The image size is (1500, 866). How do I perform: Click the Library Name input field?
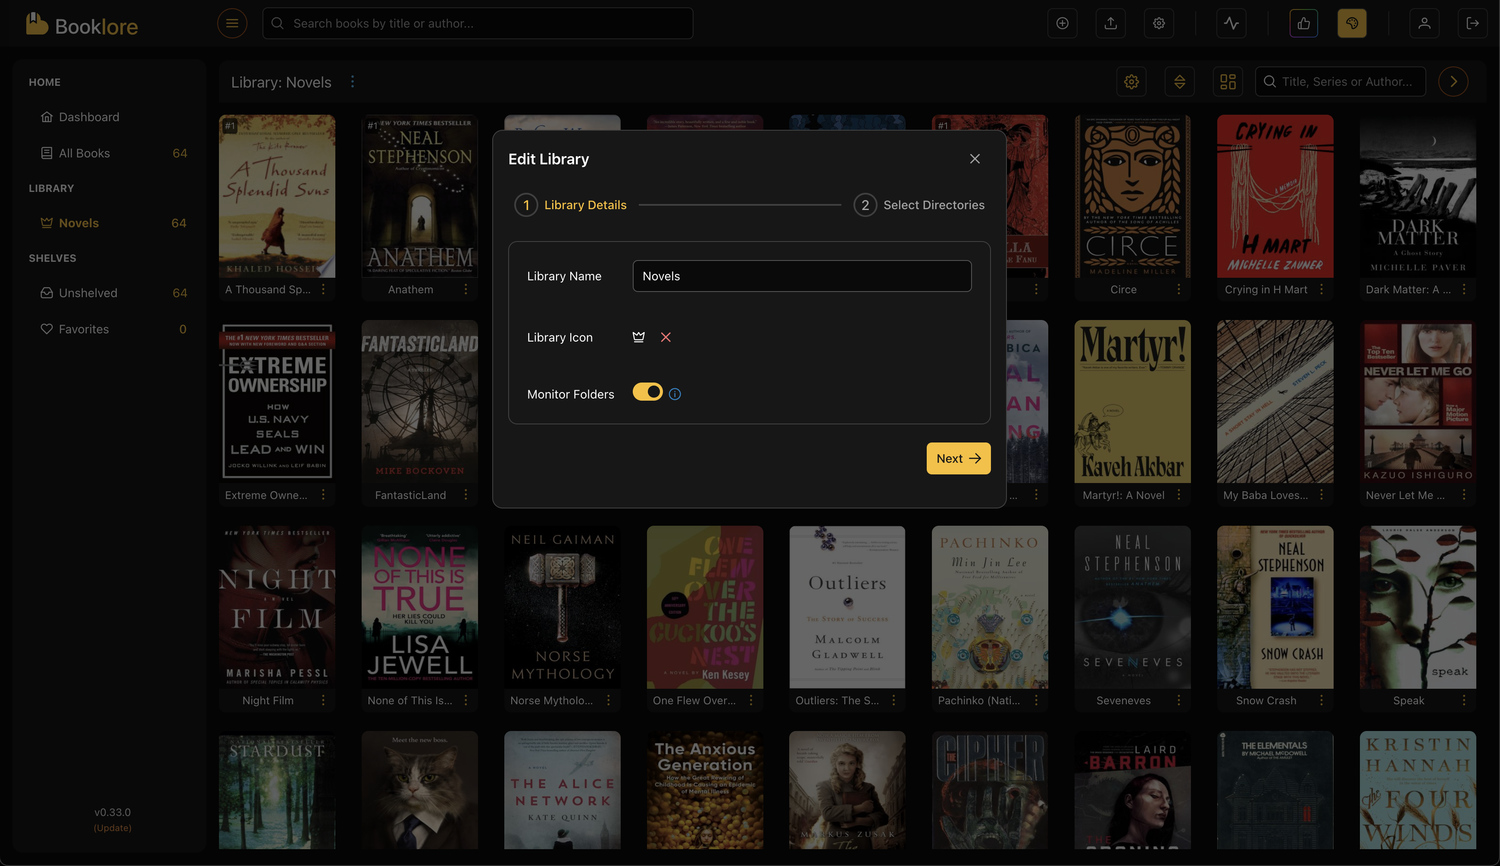[x=801, y=276]
